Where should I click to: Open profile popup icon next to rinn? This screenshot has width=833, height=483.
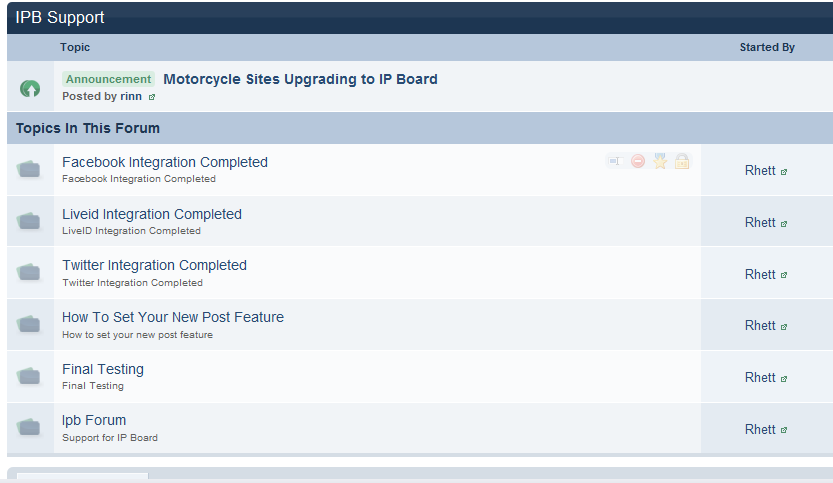click(152, 97)
